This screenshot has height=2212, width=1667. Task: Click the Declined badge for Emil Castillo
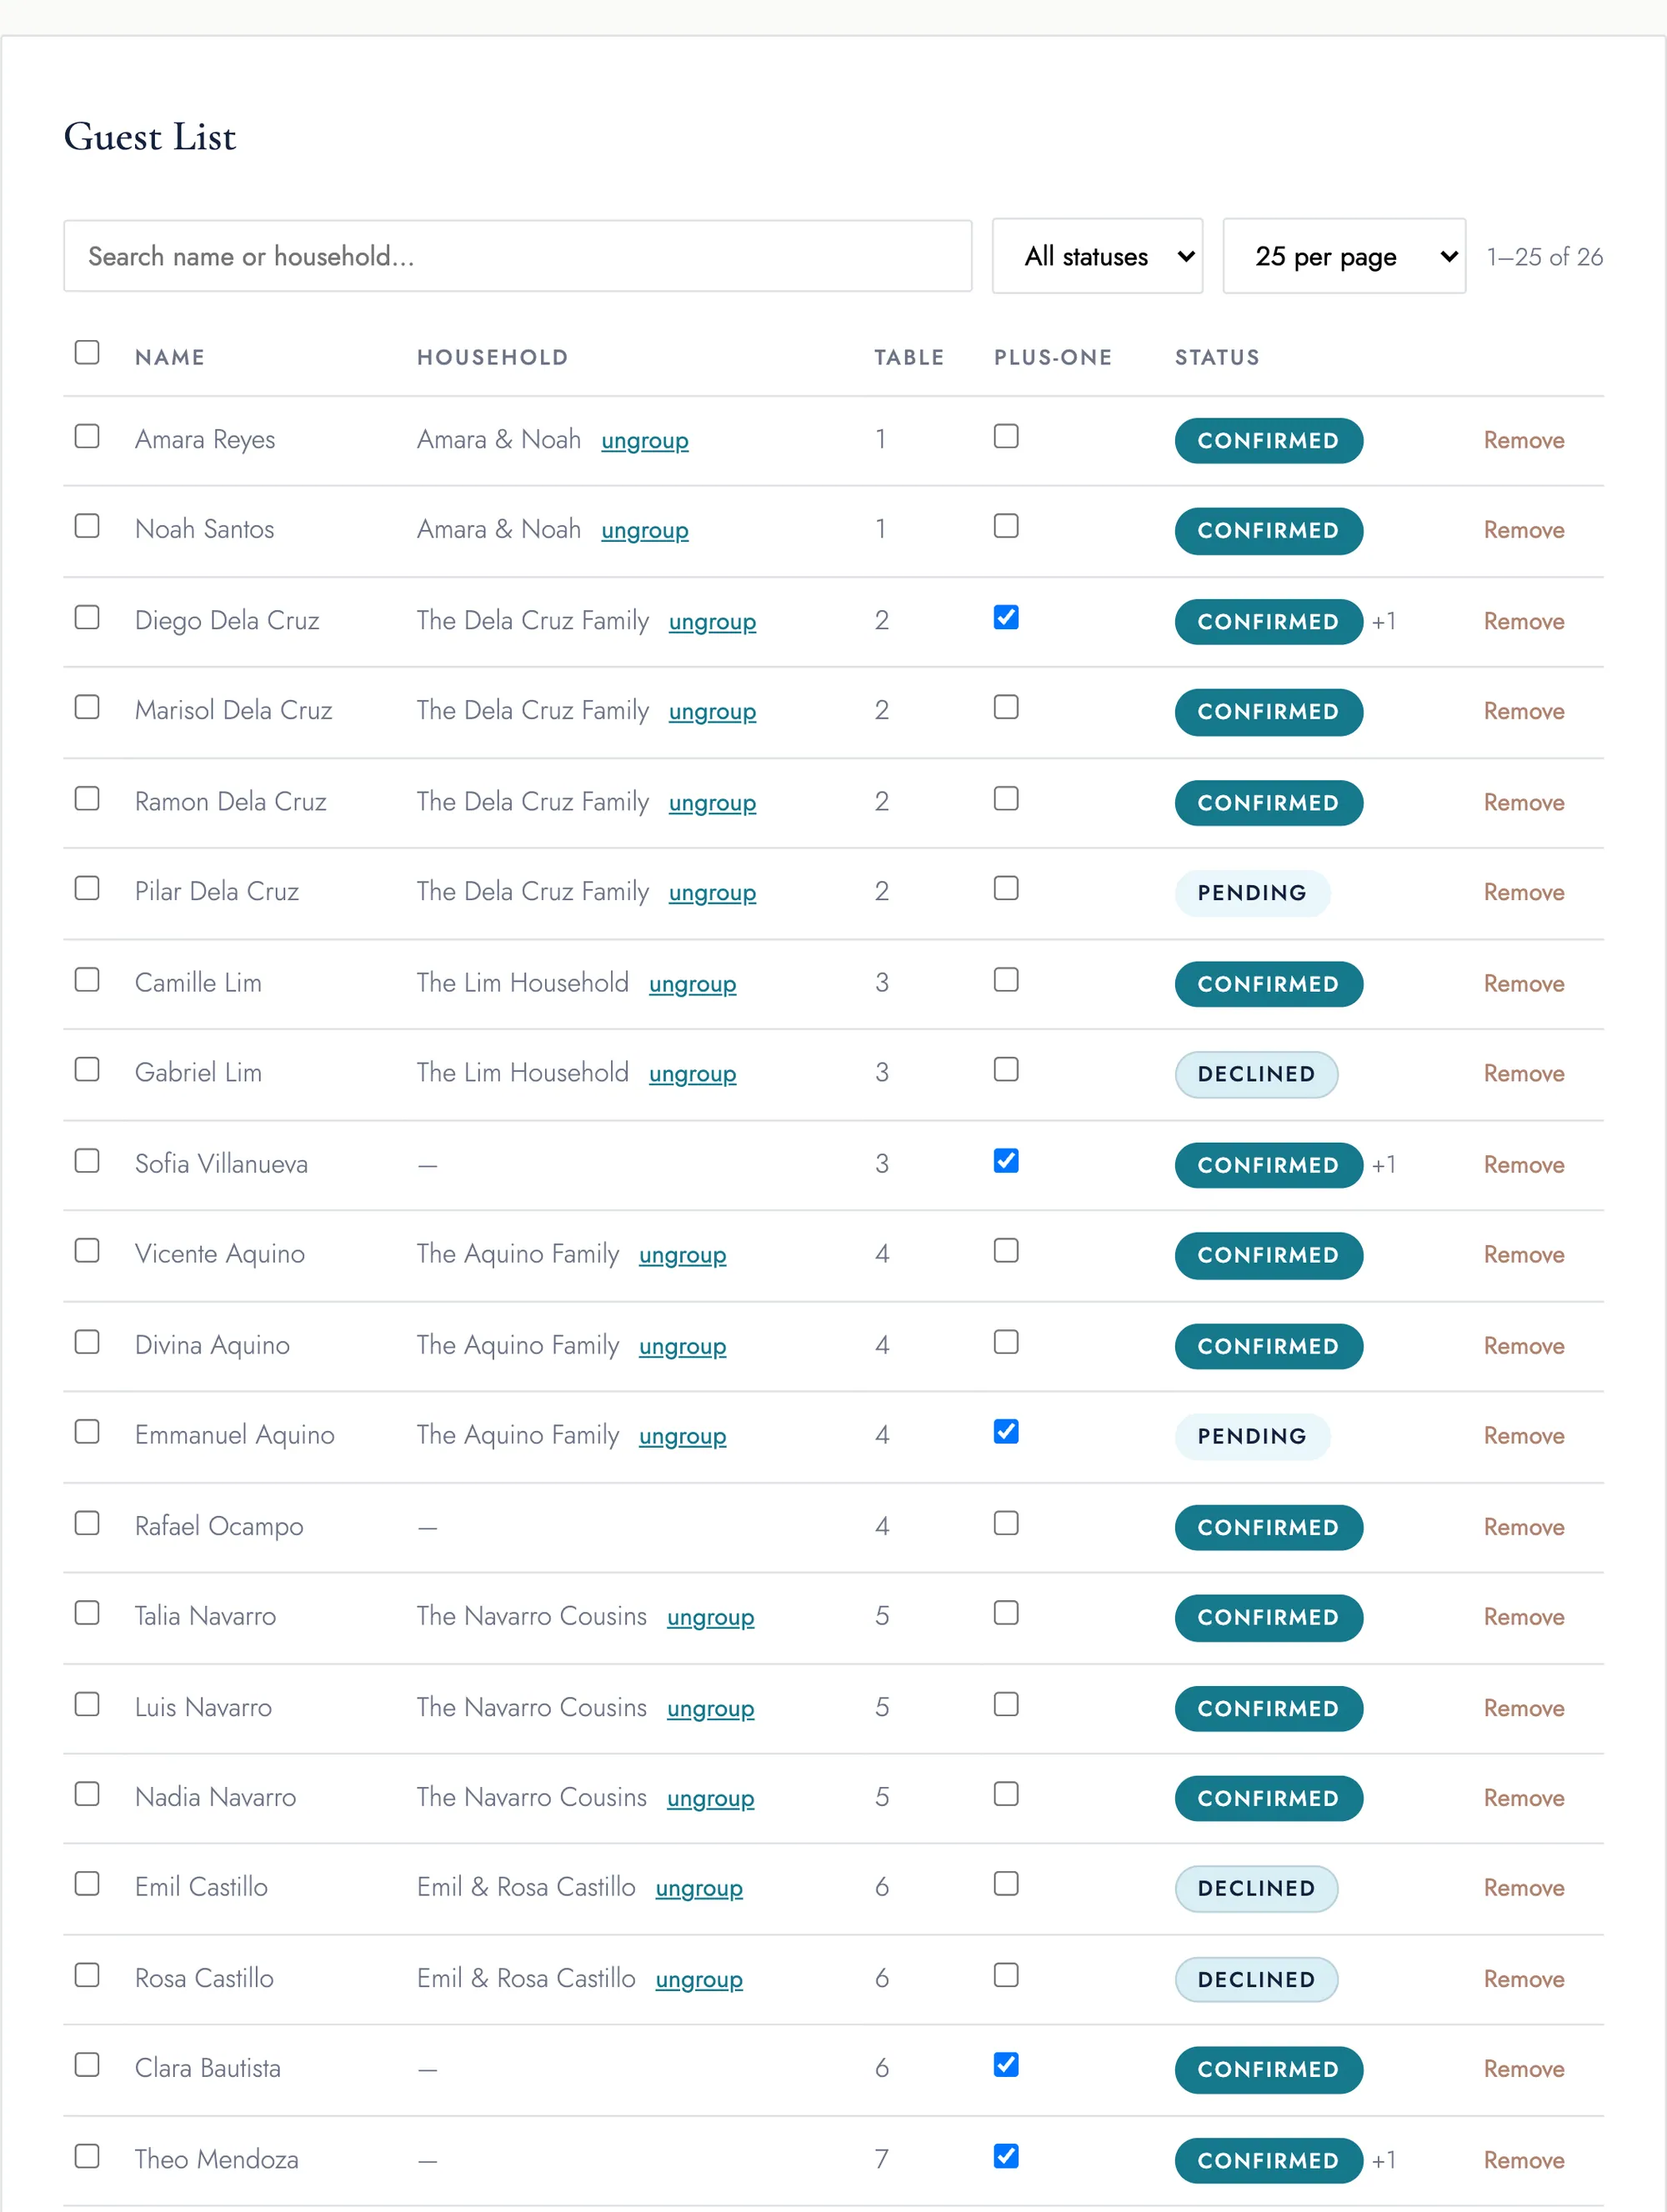[x=1256, y=1888]
